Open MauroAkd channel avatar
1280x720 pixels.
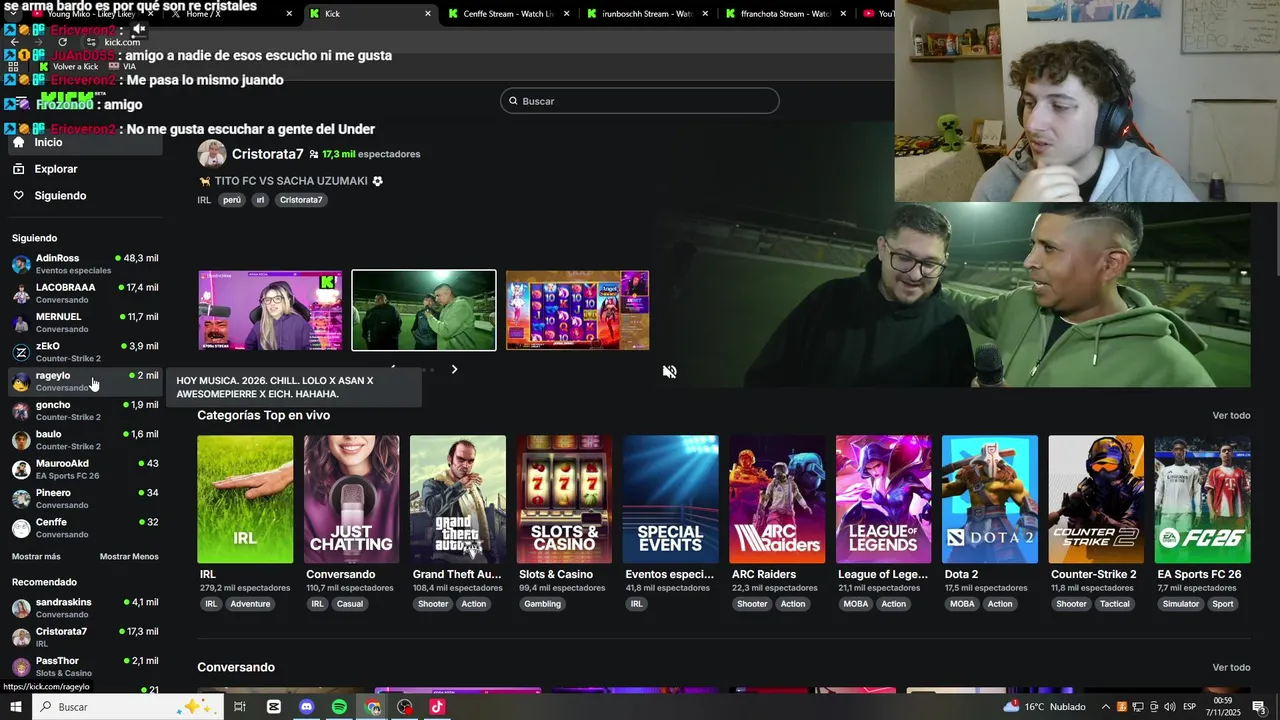click(21, 469)
